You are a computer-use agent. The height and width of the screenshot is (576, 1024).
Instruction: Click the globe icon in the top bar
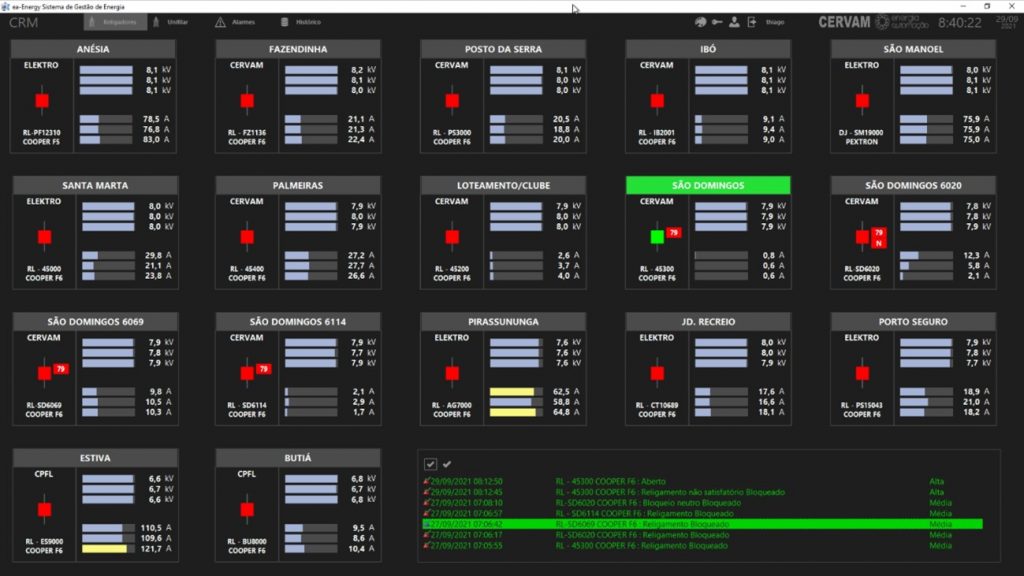pyautogui.click(x=701, y=21)
